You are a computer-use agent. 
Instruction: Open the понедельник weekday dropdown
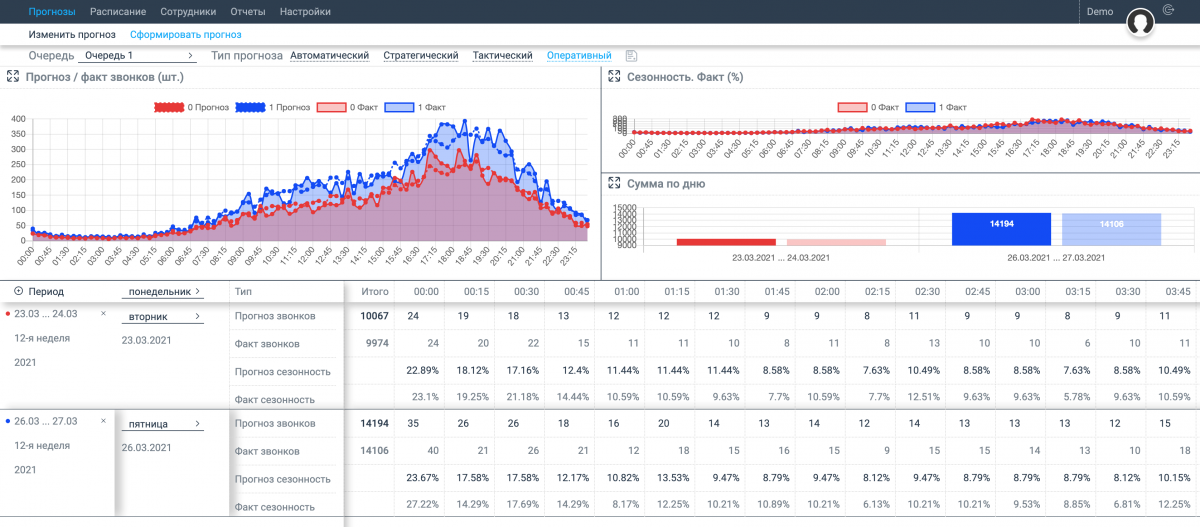pyautogui.click(x=163, y=292)
